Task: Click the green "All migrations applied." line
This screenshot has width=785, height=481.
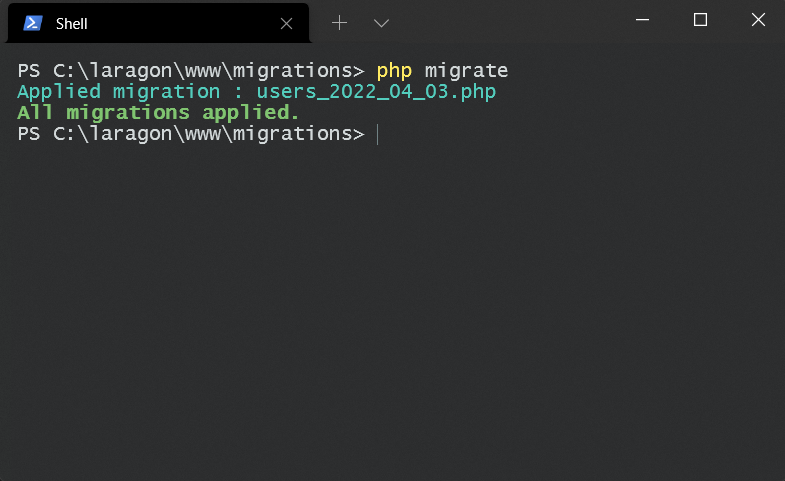Action: 158,113
